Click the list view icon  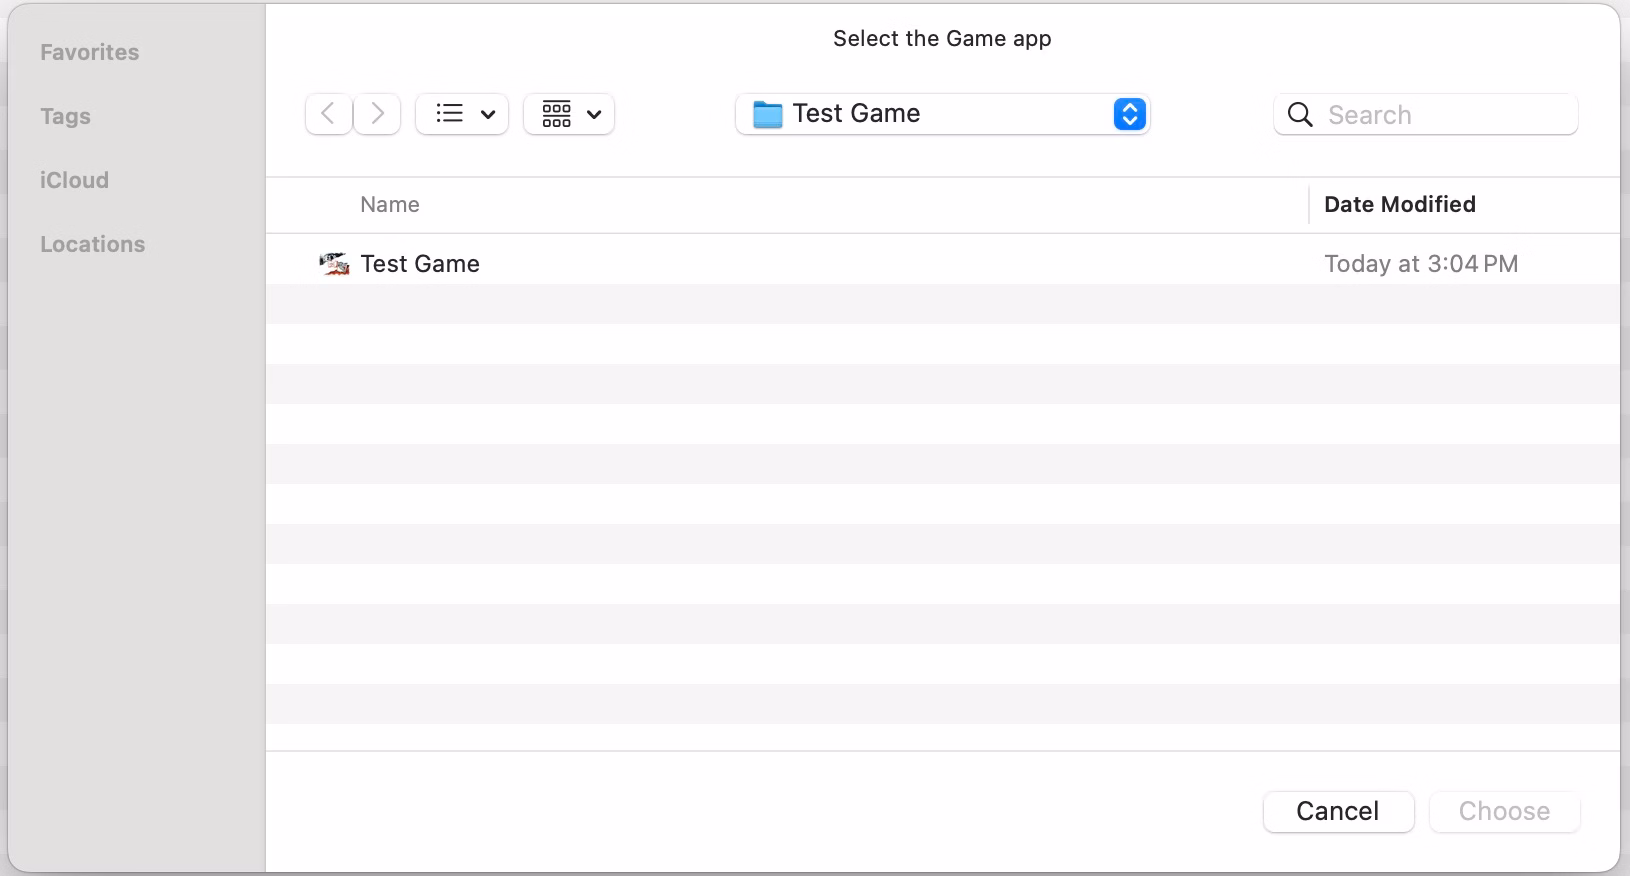(450, 114)
